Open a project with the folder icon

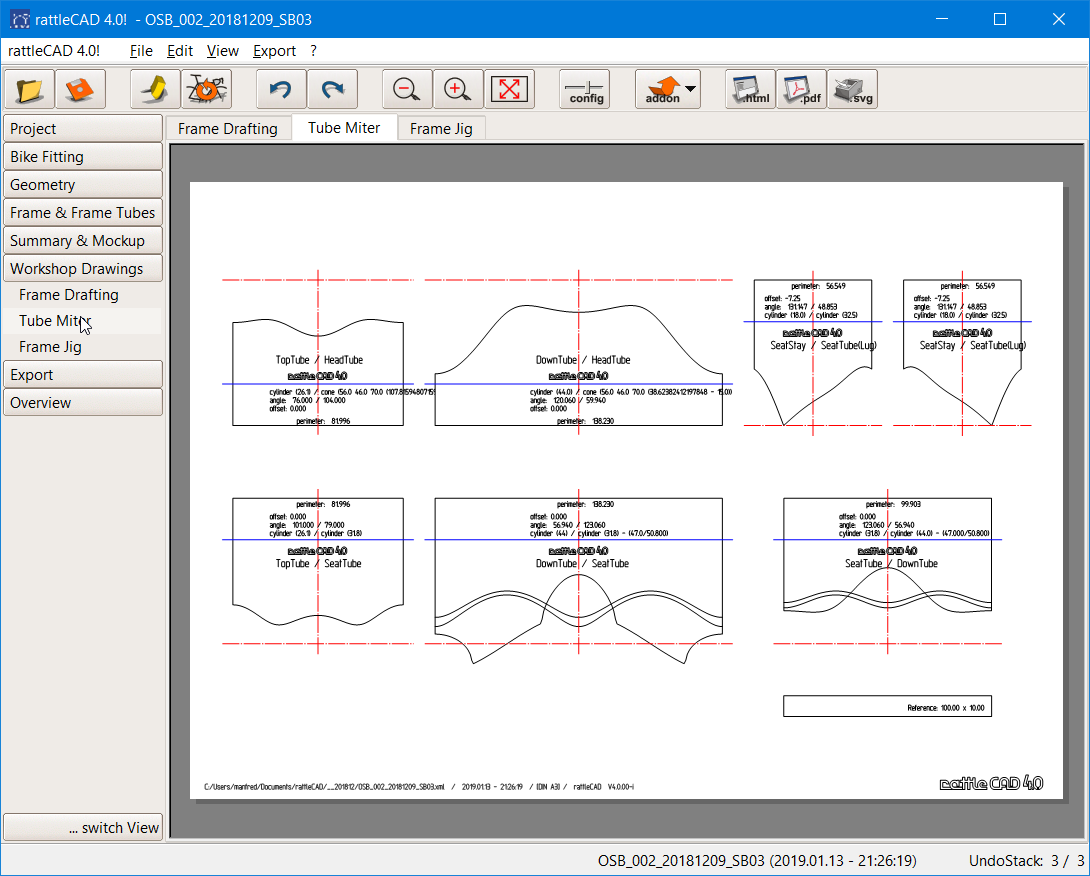pos(29,89)
